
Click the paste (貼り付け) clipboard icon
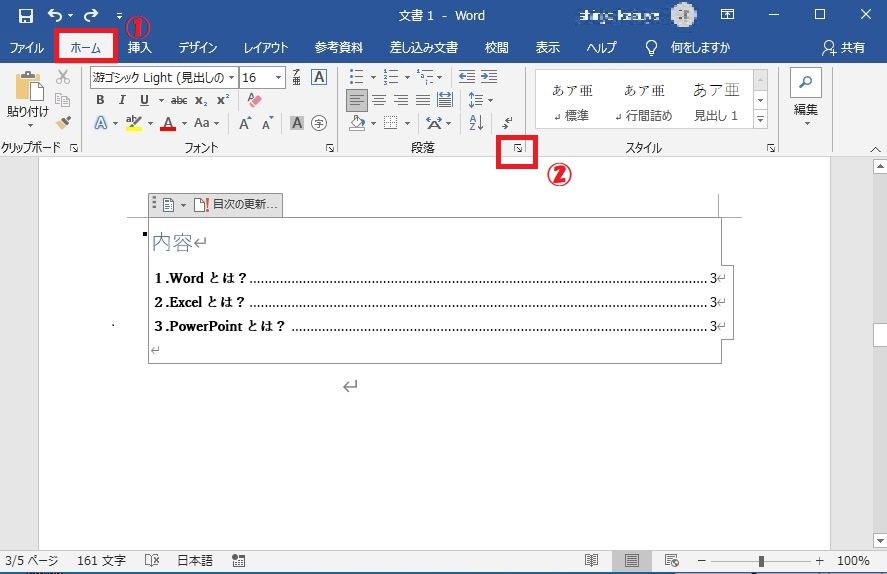29,87
